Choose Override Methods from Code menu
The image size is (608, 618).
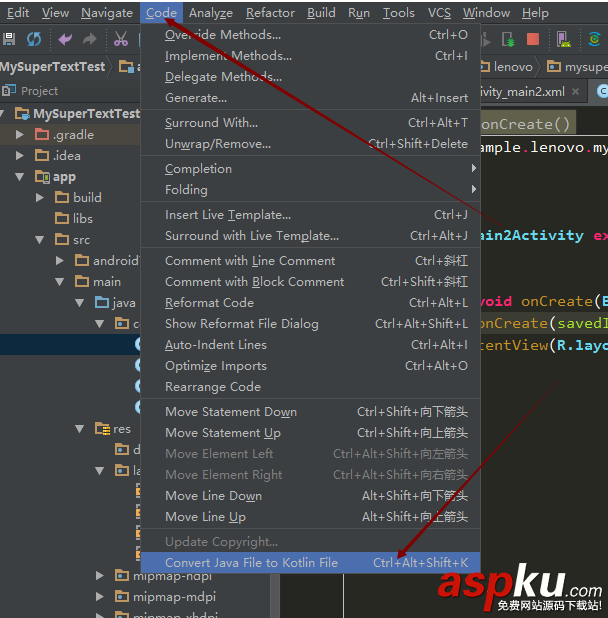pos(311,35)
